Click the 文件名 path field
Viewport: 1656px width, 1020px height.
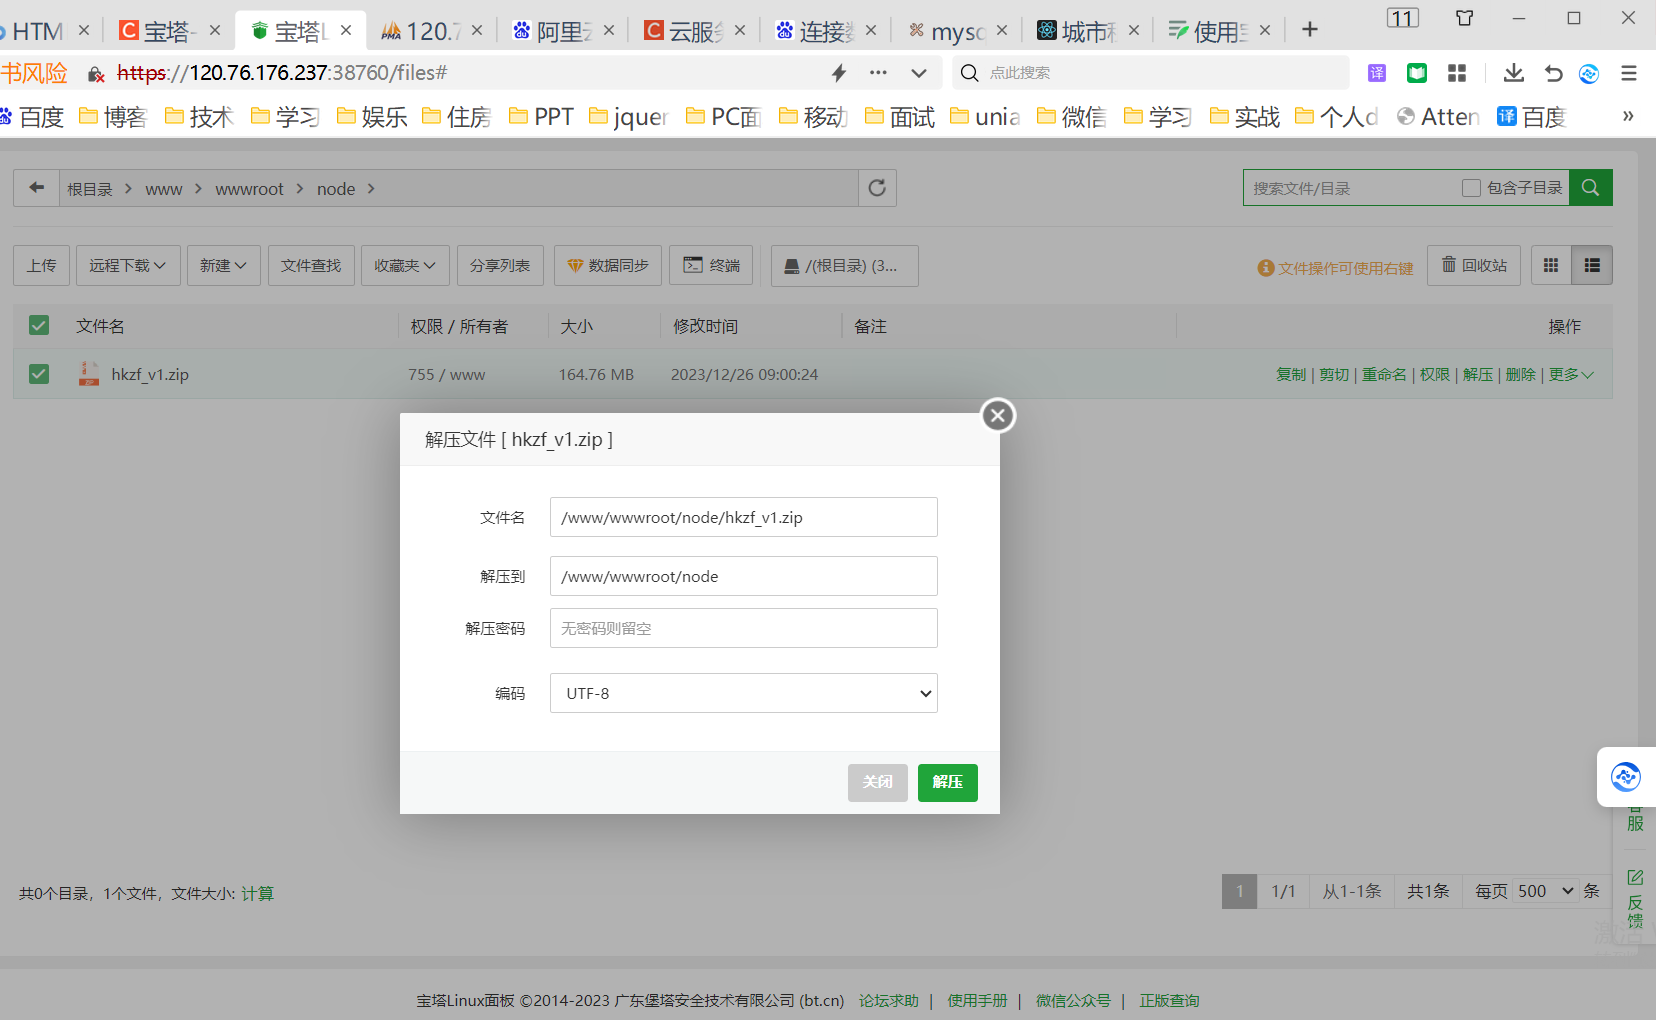(743, 517)
